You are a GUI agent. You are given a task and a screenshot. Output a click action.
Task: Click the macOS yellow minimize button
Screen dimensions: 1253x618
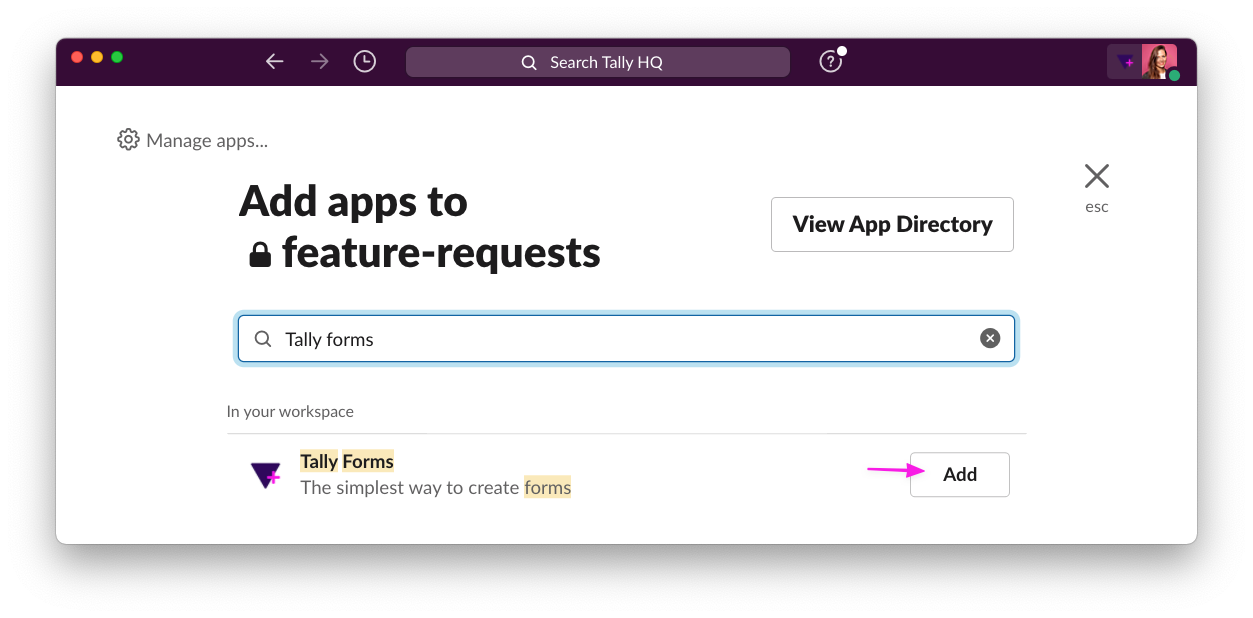click(x=97, y=57)
